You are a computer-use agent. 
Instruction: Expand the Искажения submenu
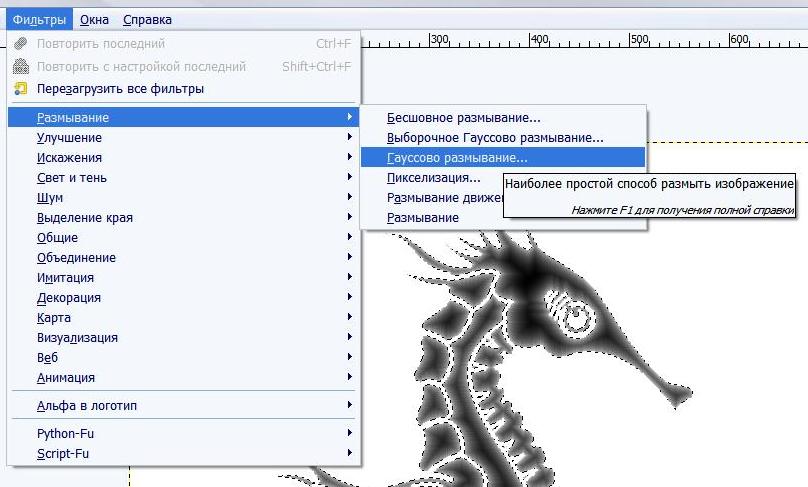coord(184,158)
